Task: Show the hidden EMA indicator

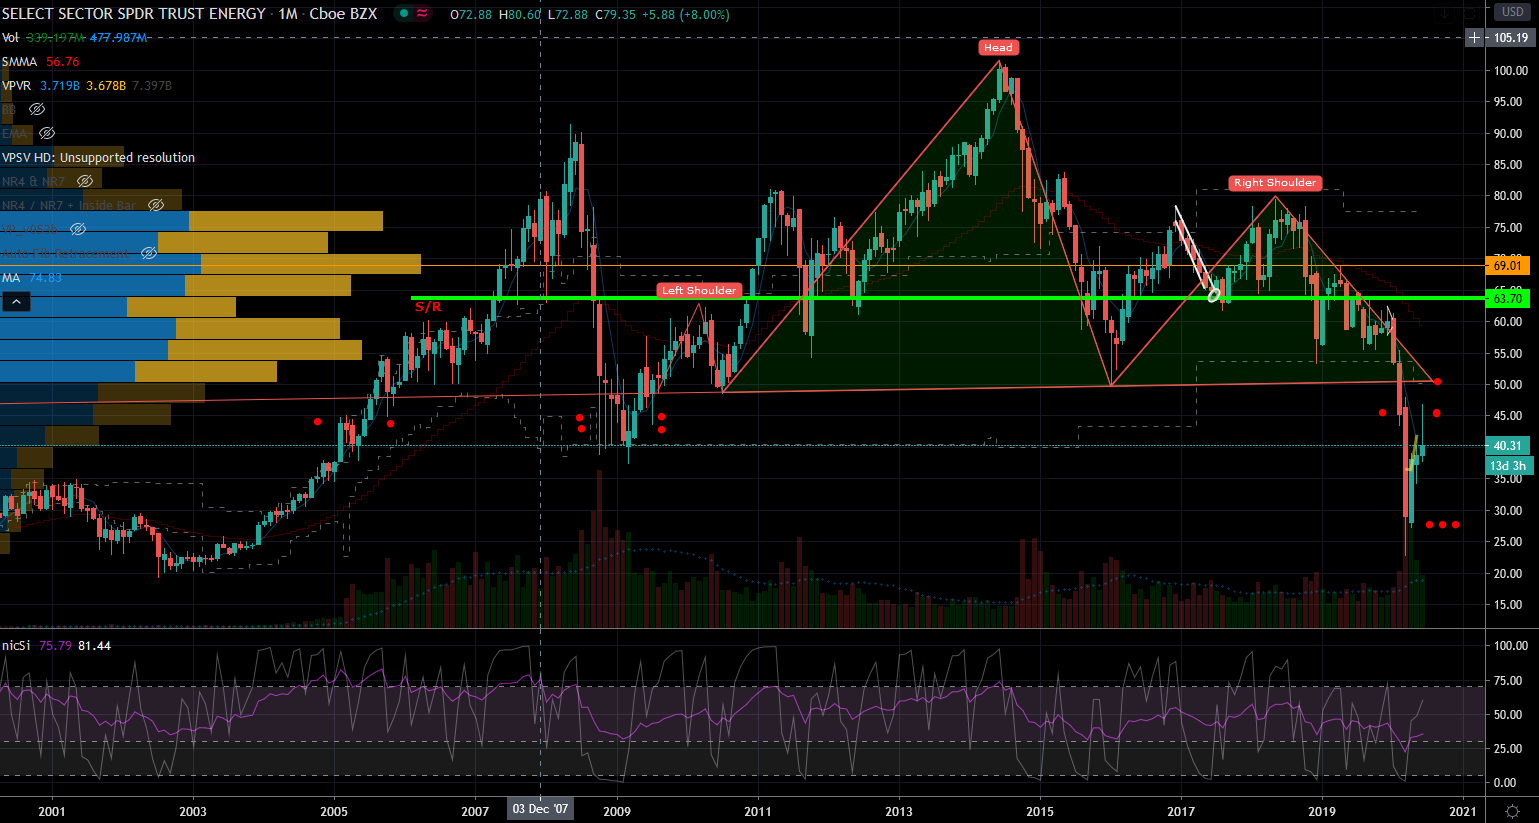Action: coord(47,133)
